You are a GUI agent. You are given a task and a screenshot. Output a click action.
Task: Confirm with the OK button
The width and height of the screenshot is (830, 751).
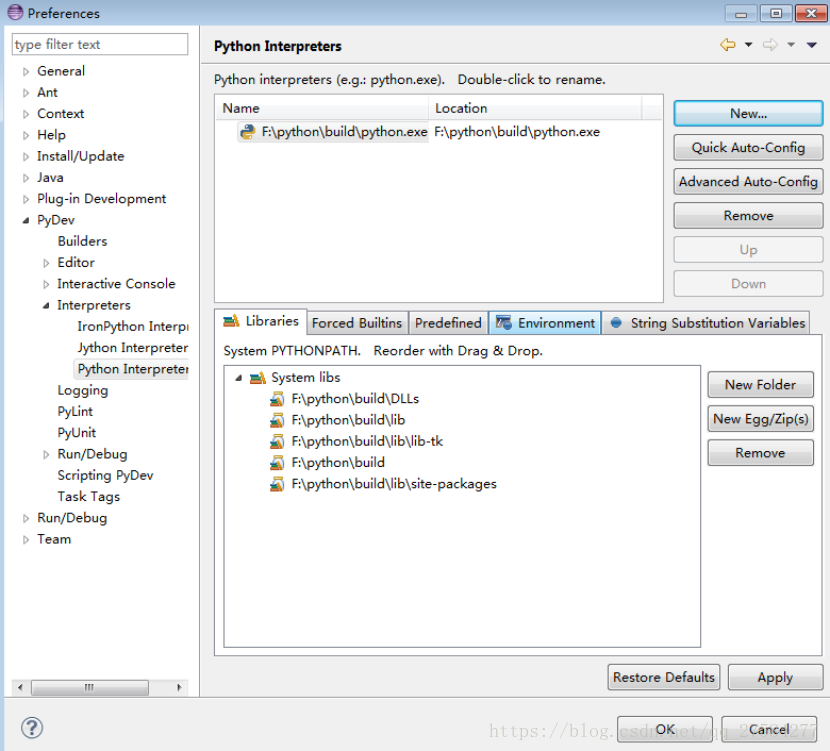(665, 730)
